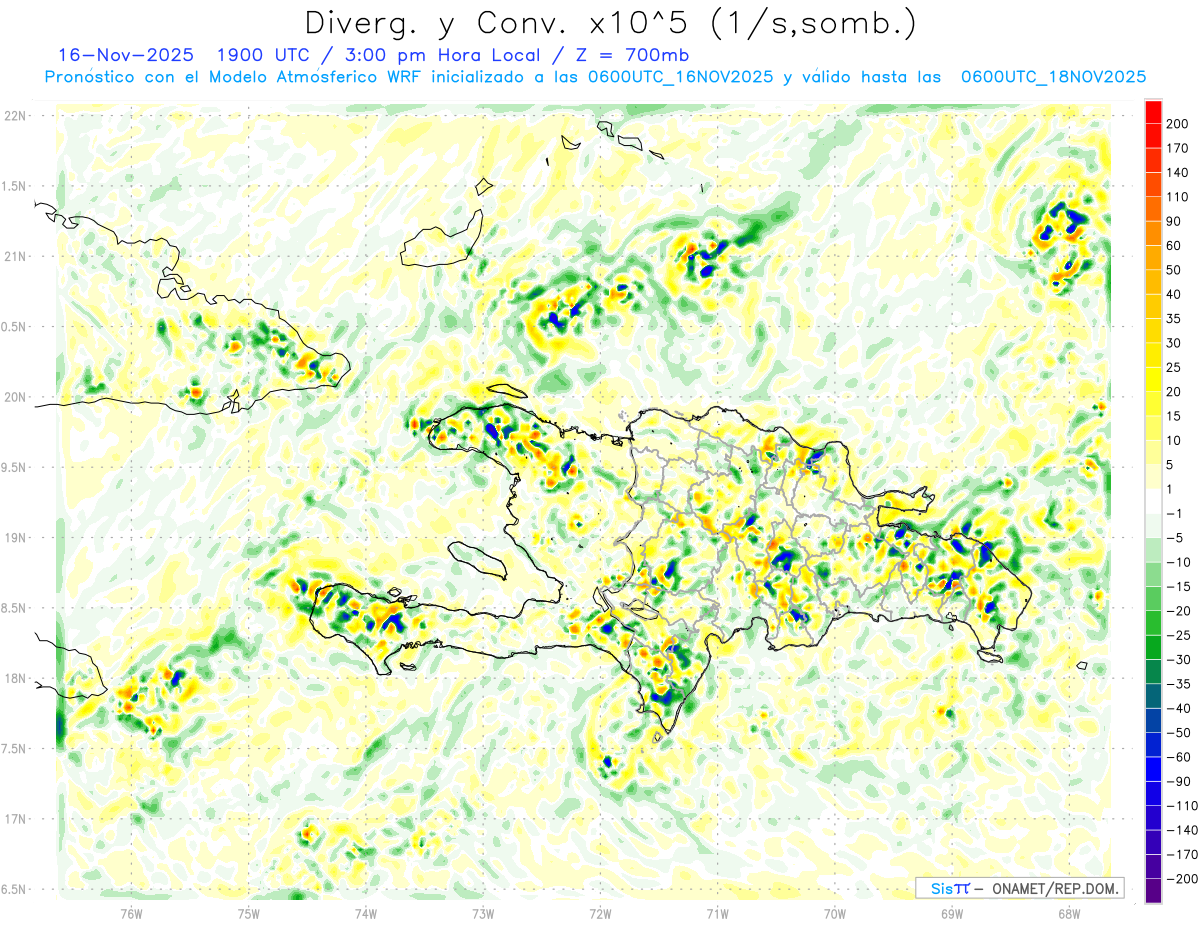Click the '76W' longitude label

[131, 913]
